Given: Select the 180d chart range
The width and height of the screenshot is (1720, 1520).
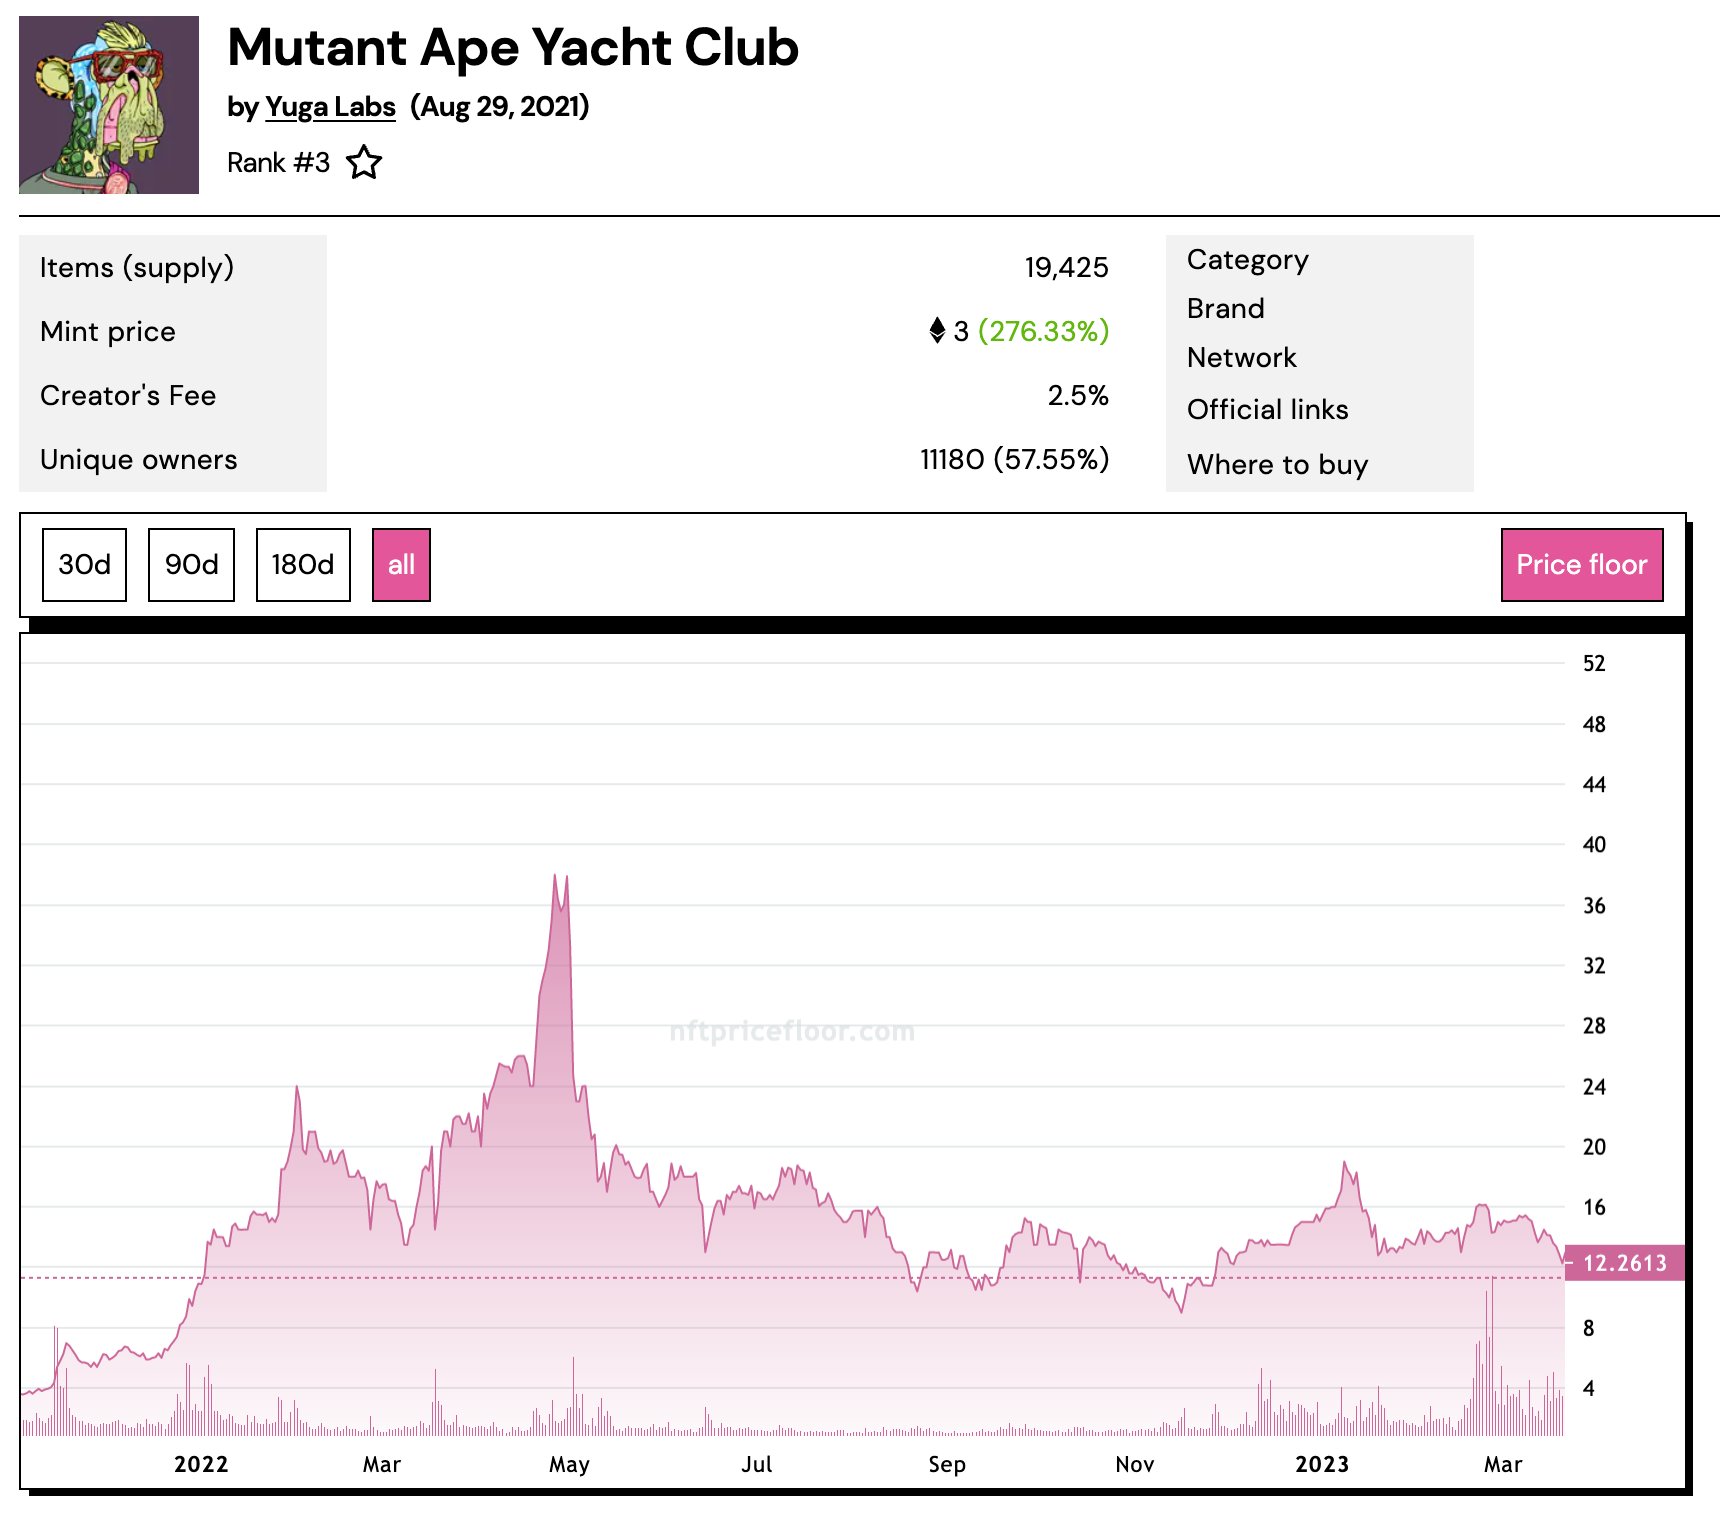Looking at the screenshot, I should point(303,565).
